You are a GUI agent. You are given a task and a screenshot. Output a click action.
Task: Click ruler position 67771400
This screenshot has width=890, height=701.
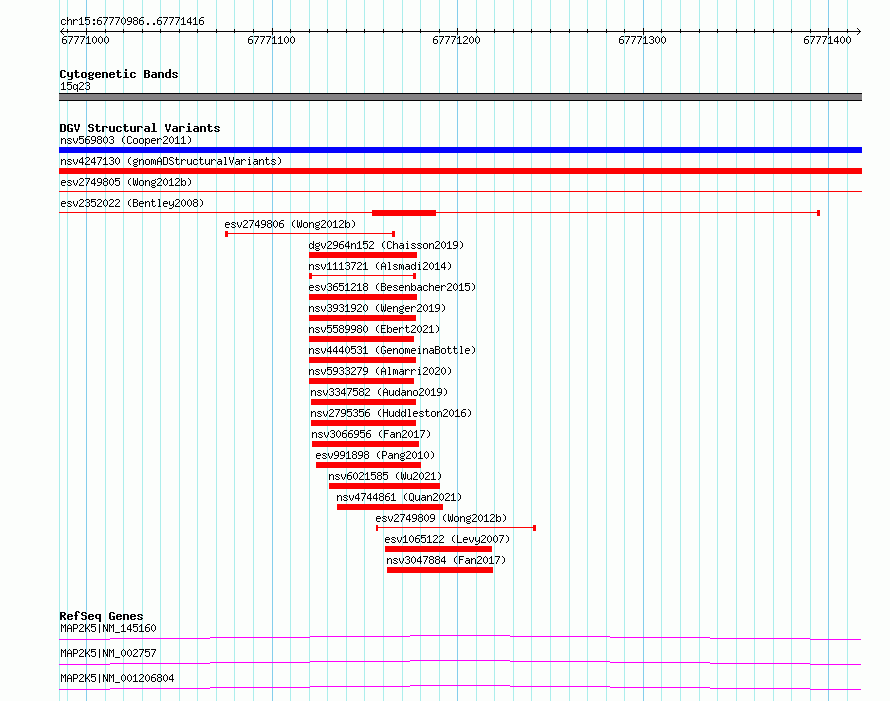click(828, 40)
